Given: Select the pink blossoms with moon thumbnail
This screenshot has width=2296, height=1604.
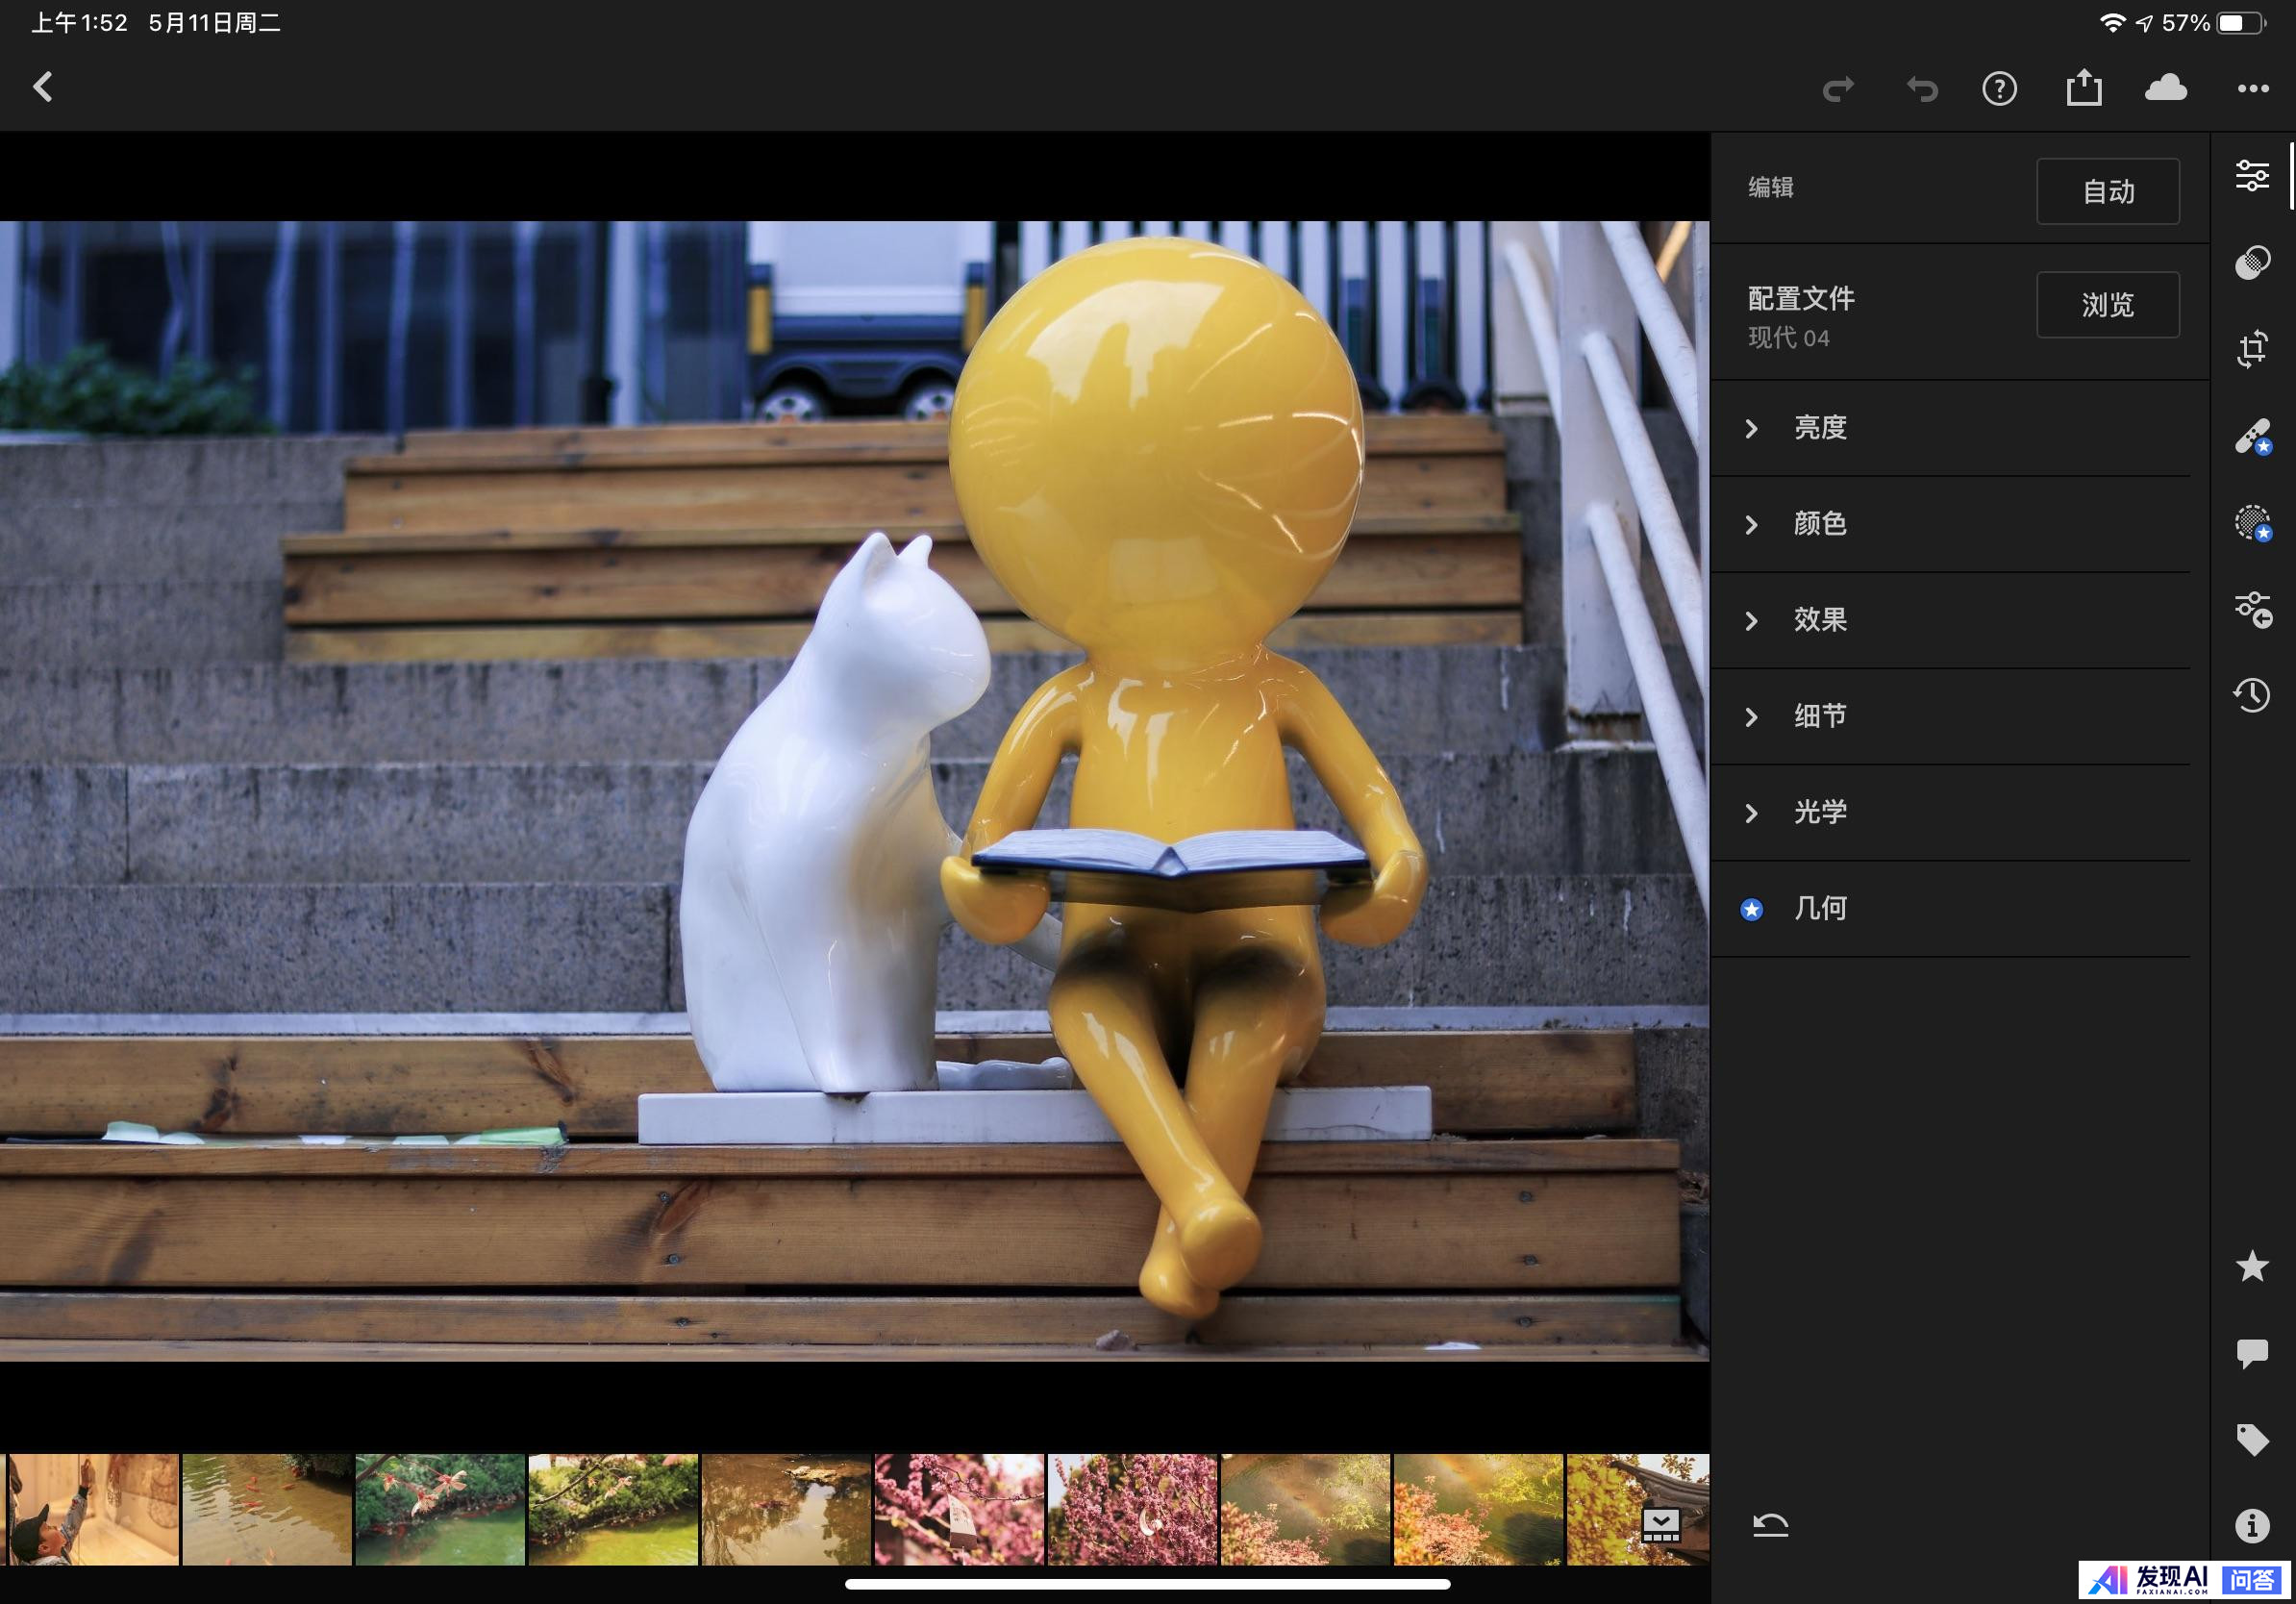Looking at the screenshot, I should pos(1132,1509).
